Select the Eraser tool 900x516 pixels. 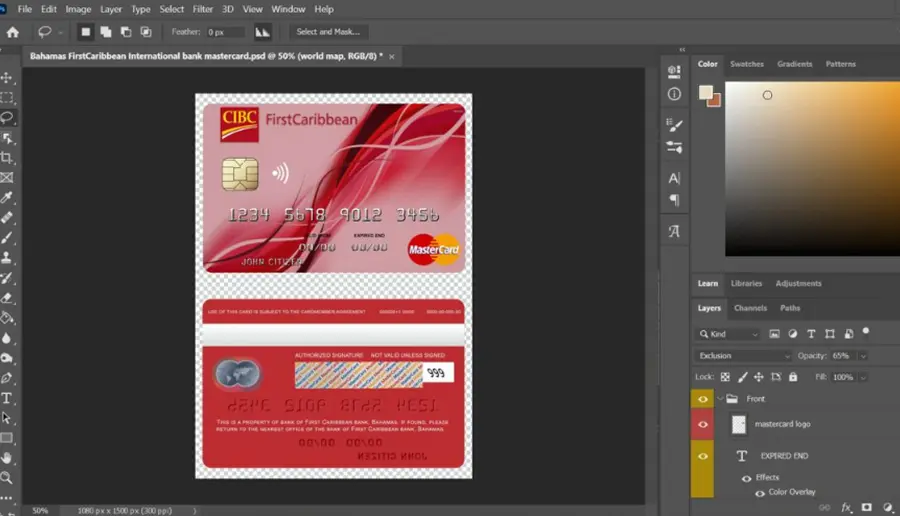[7, 297]
